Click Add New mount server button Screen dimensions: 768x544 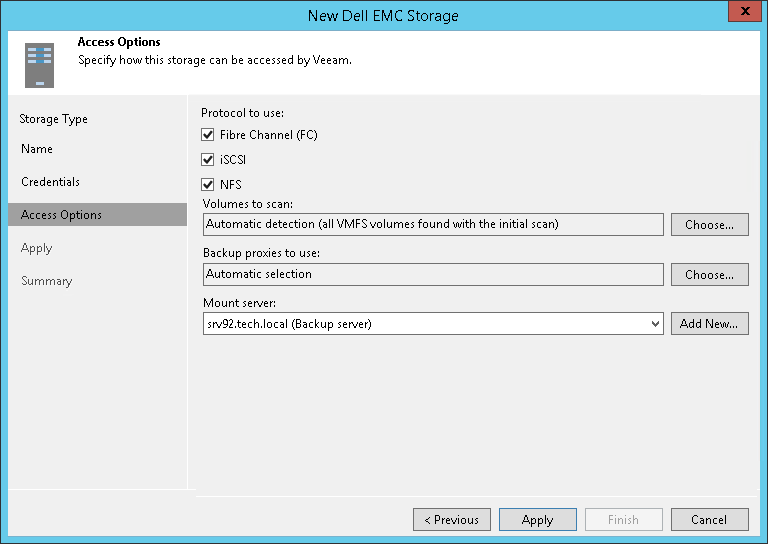tap(709, 324)
